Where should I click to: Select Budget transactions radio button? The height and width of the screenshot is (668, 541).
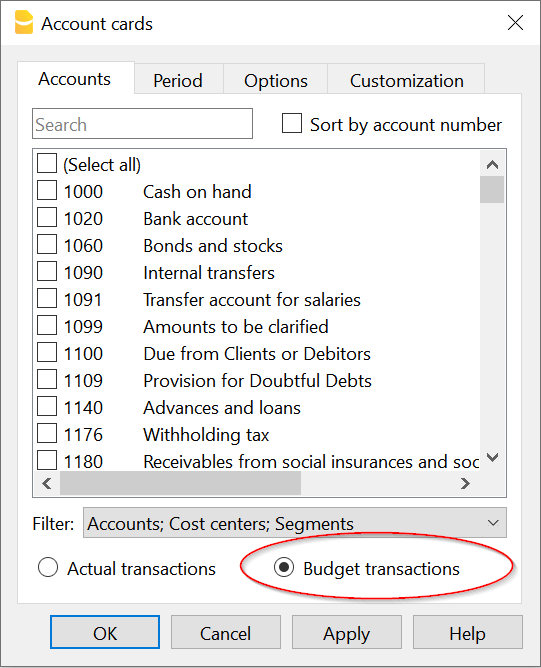tap(284, 567)
